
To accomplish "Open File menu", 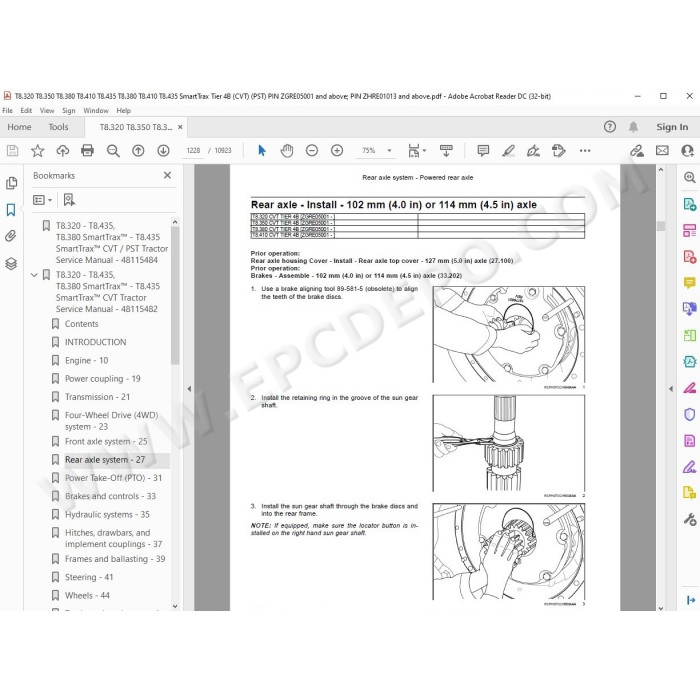I will (x=8, y=110).
